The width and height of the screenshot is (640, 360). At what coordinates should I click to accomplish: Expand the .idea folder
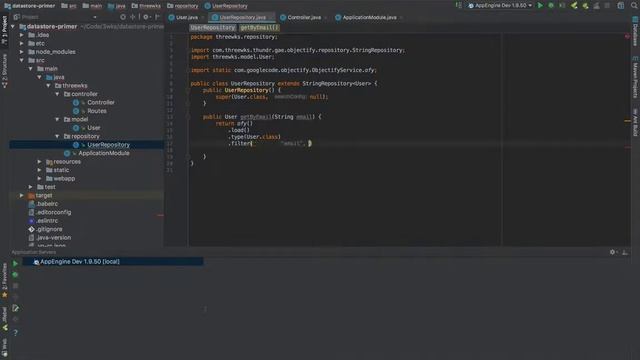pyautogui.click(x=22, y=35)
